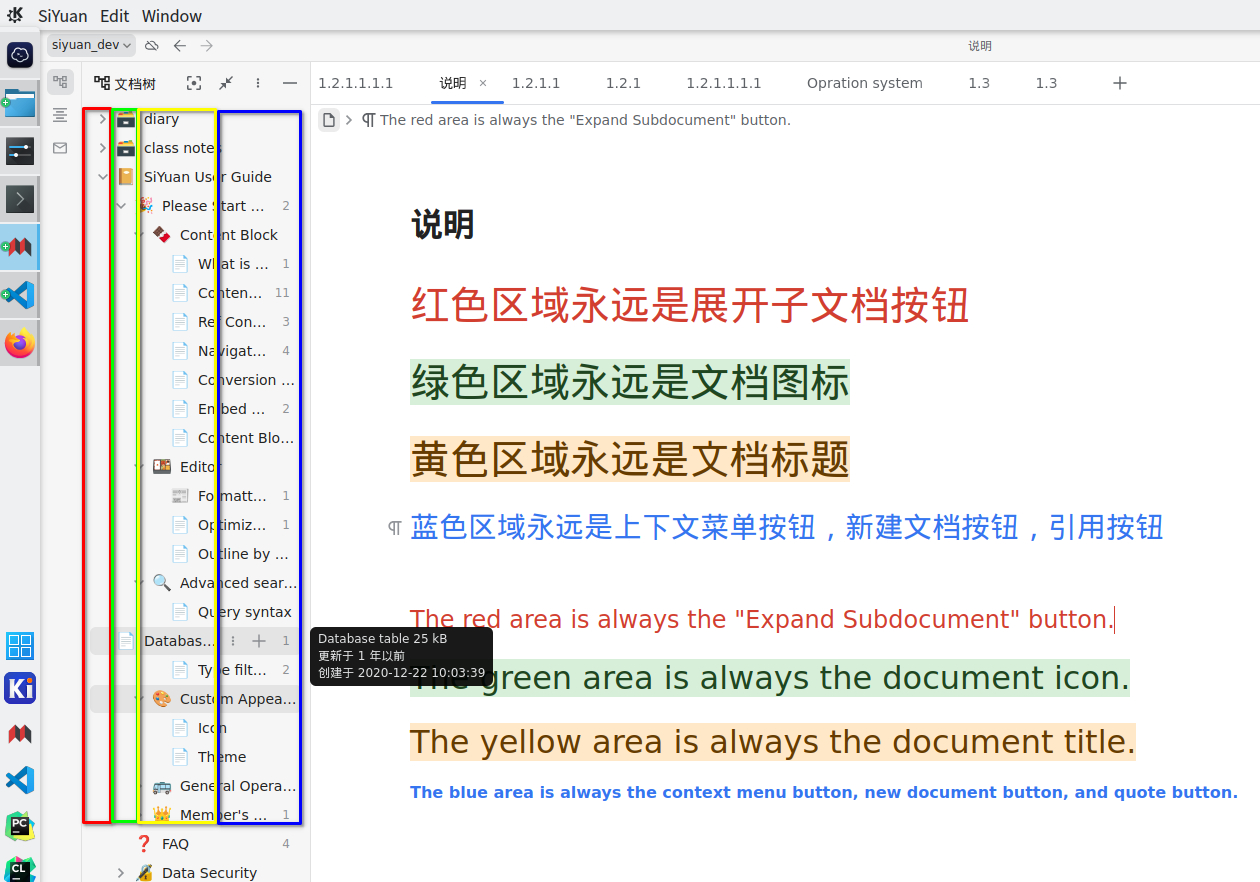The height and width of the screenshot is (882, 1260).
Task: Toggle the file tree dock button
Action: click(60, 82)
